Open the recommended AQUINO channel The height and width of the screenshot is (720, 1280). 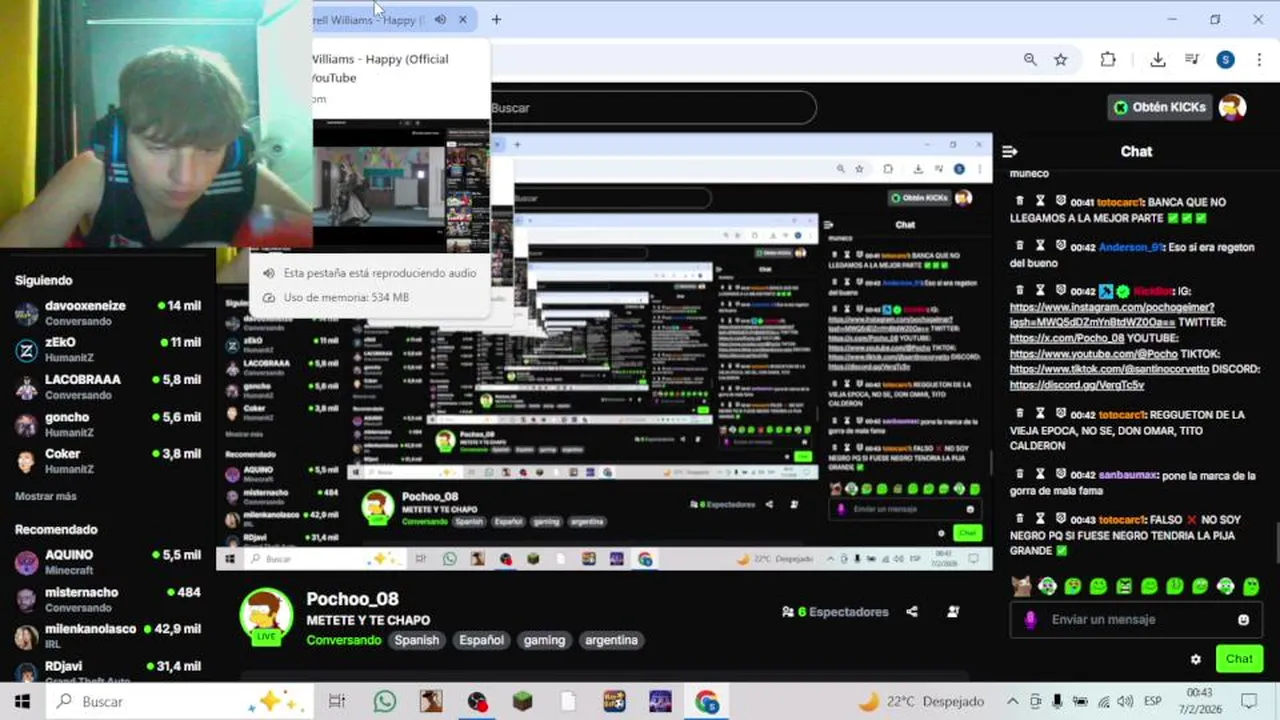pyautogui.click(x=108, y=562)
